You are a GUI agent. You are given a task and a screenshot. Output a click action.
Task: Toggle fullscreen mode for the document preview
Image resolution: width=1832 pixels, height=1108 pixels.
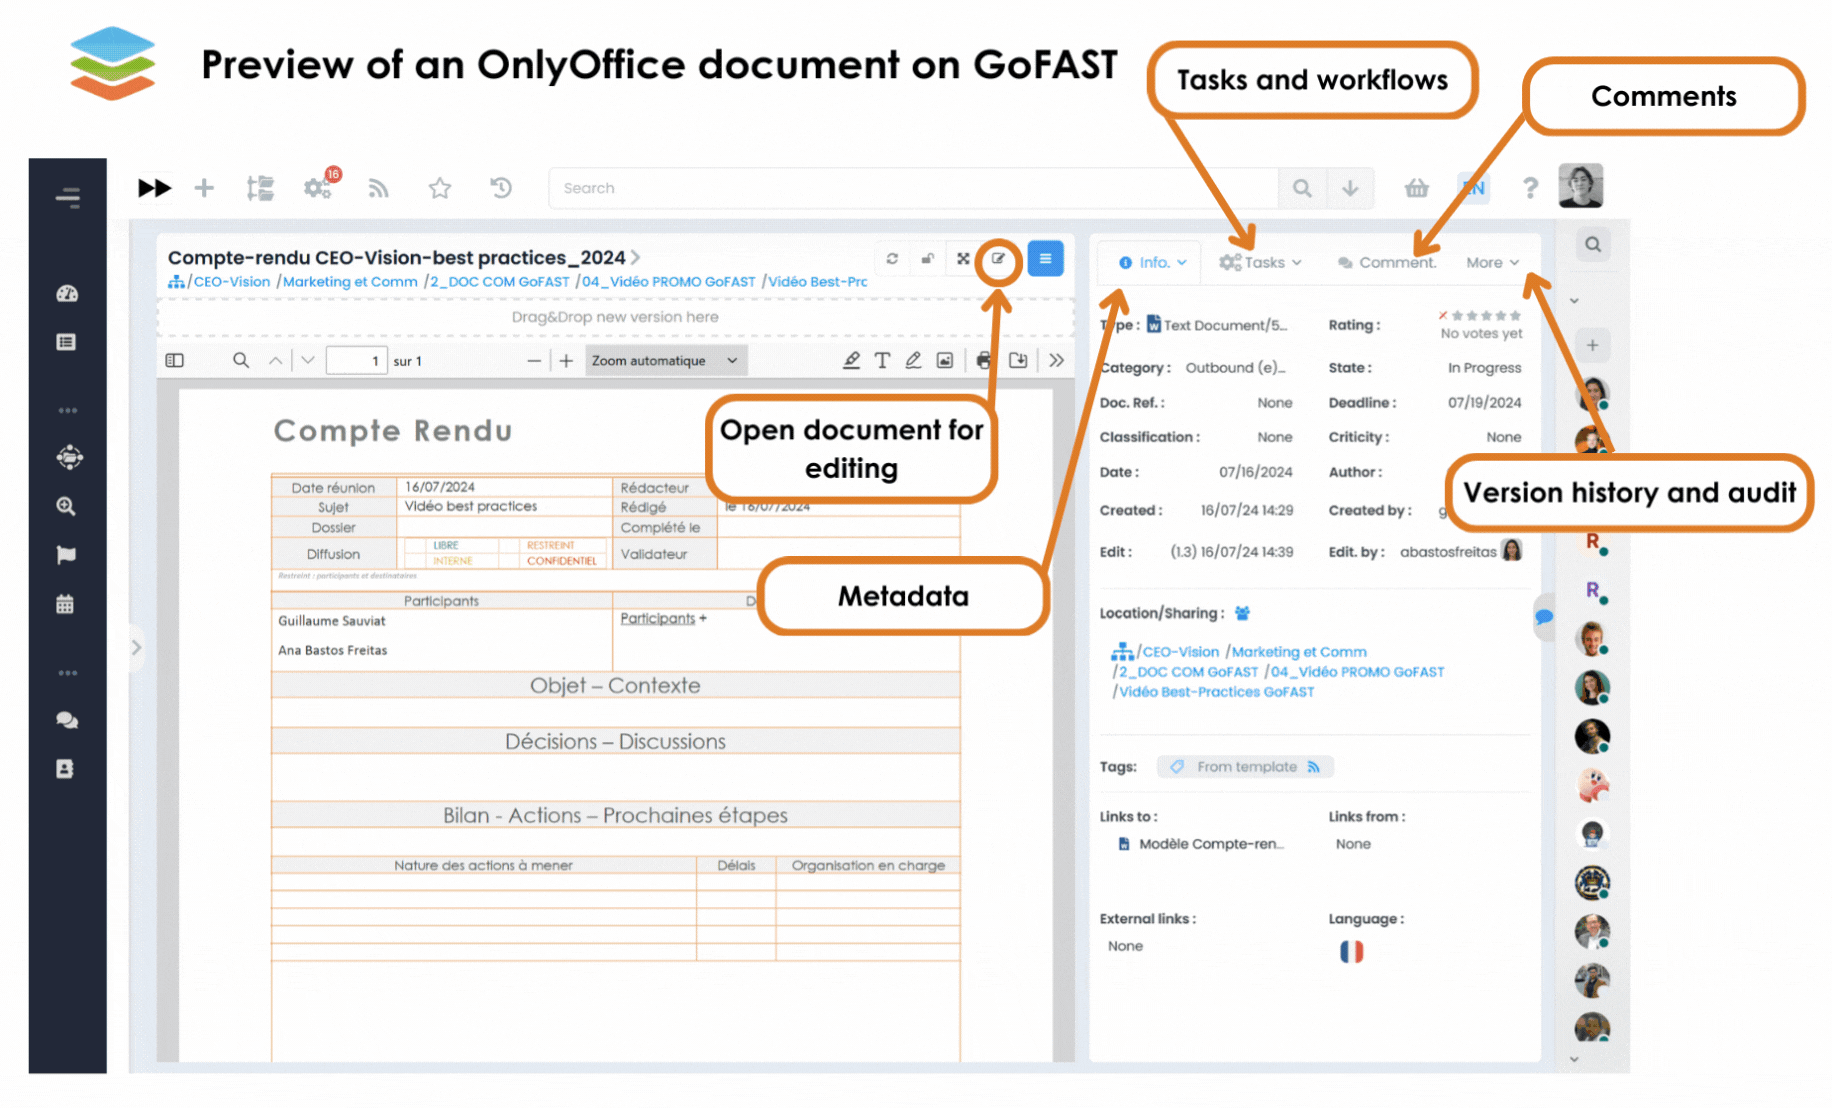[962, 258]
